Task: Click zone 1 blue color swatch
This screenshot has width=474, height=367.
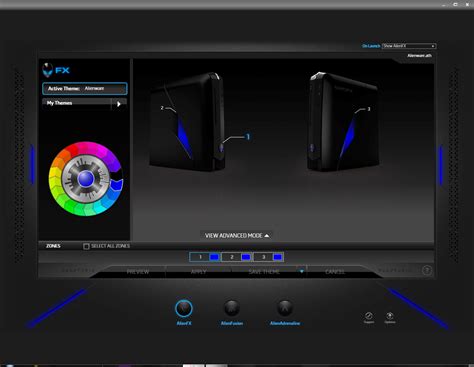Action: [x=214, y=257]
